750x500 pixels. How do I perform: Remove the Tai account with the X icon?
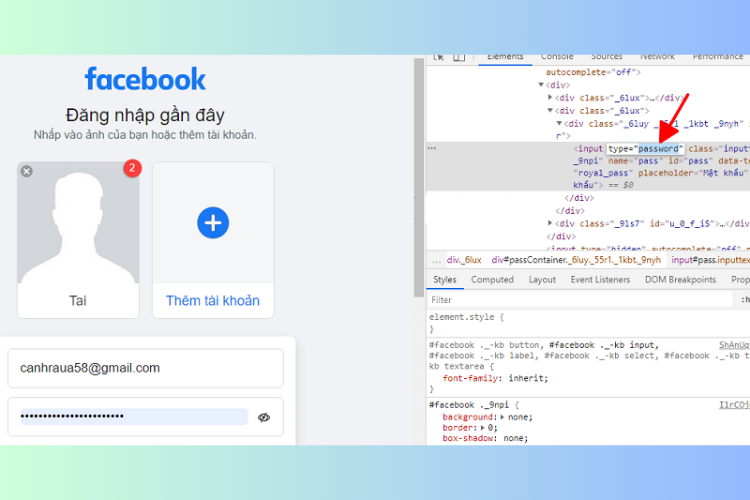pyautogui.click(x=27, y=171)
